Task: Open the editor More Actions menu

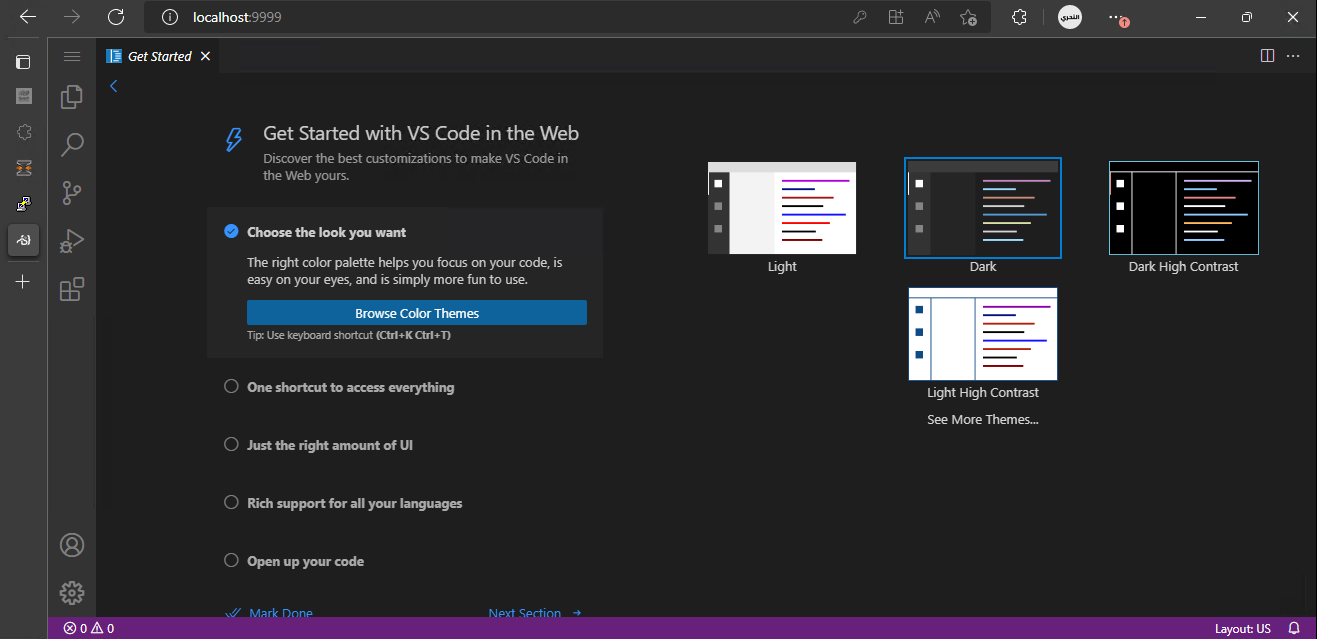Action: (x=1293, y=56)
